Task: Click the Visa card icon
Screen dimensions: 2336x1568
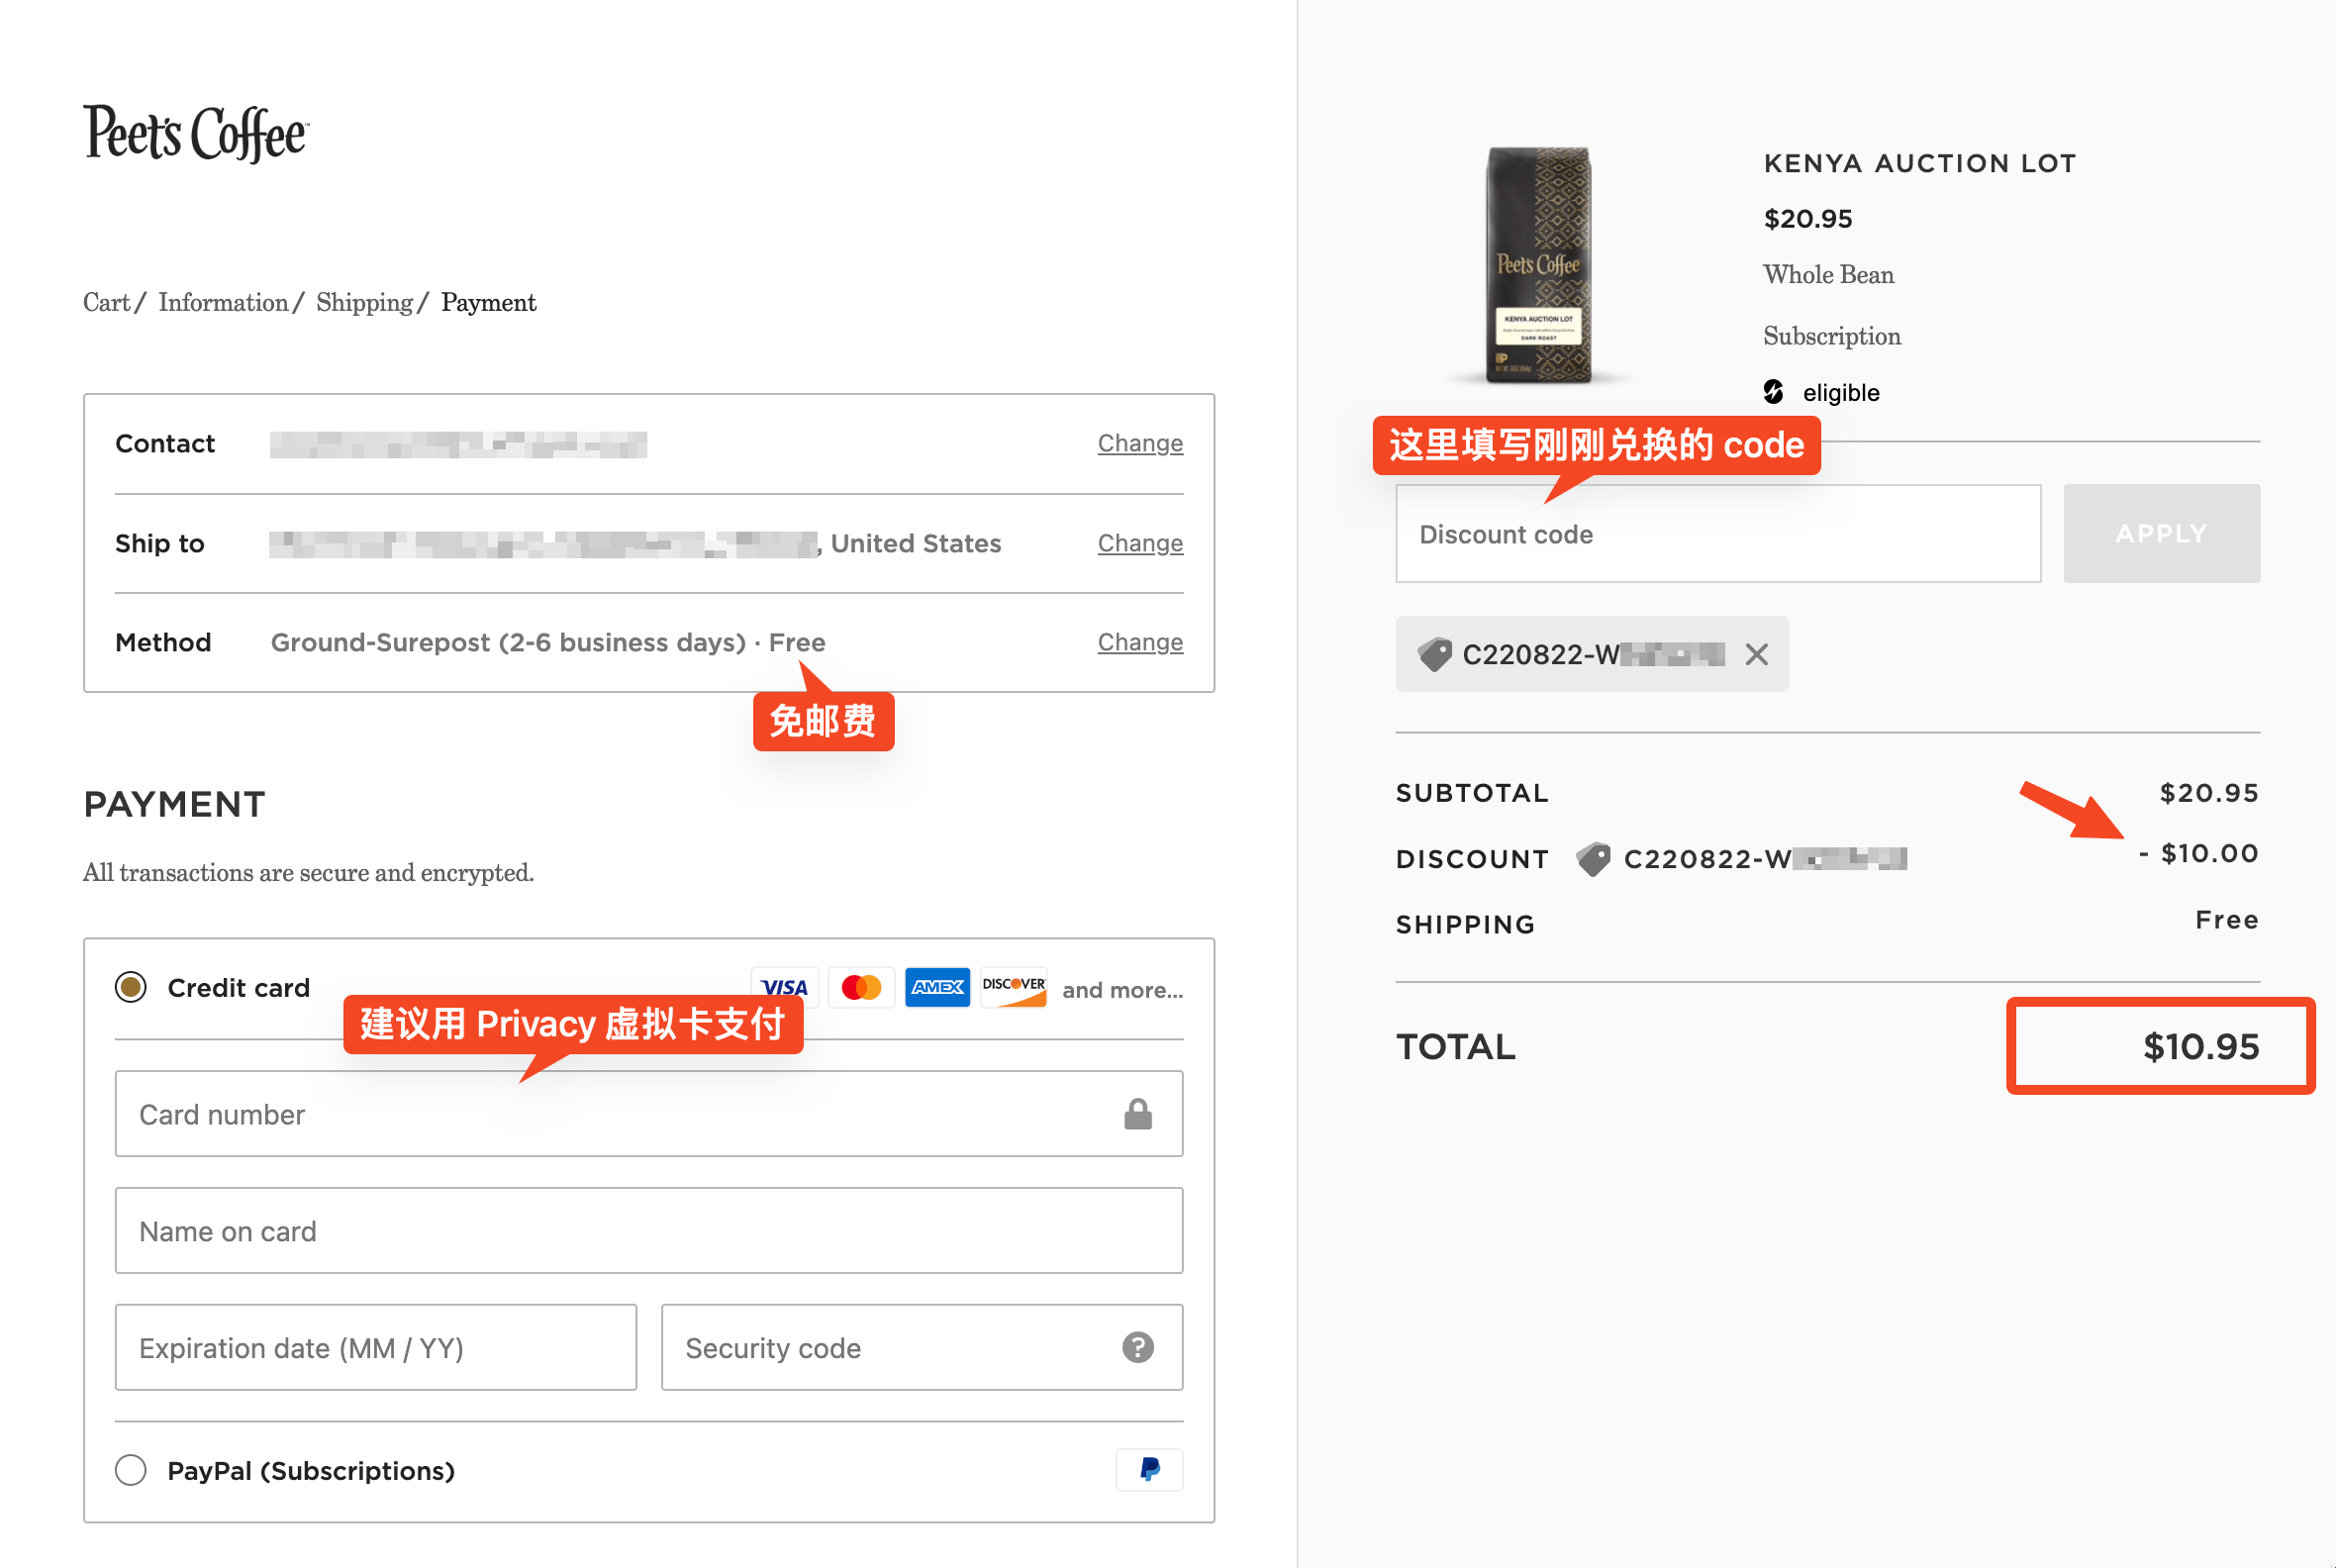Action: [785, 988]
